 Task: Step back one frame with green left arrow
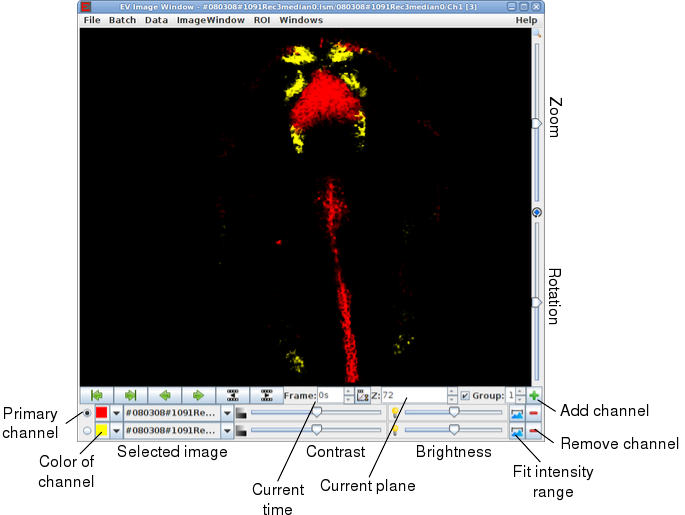[x=165, y=395]
